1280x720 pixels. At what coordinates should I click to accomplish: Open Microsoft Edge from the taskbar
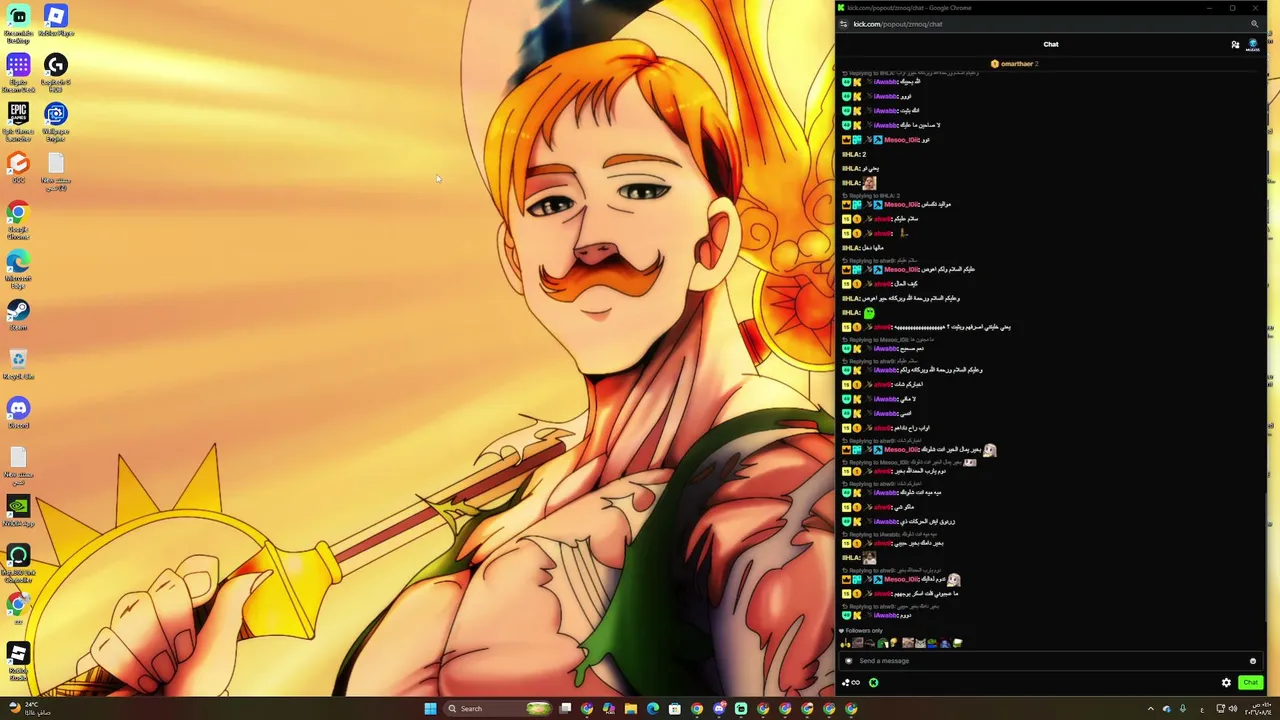653,709
